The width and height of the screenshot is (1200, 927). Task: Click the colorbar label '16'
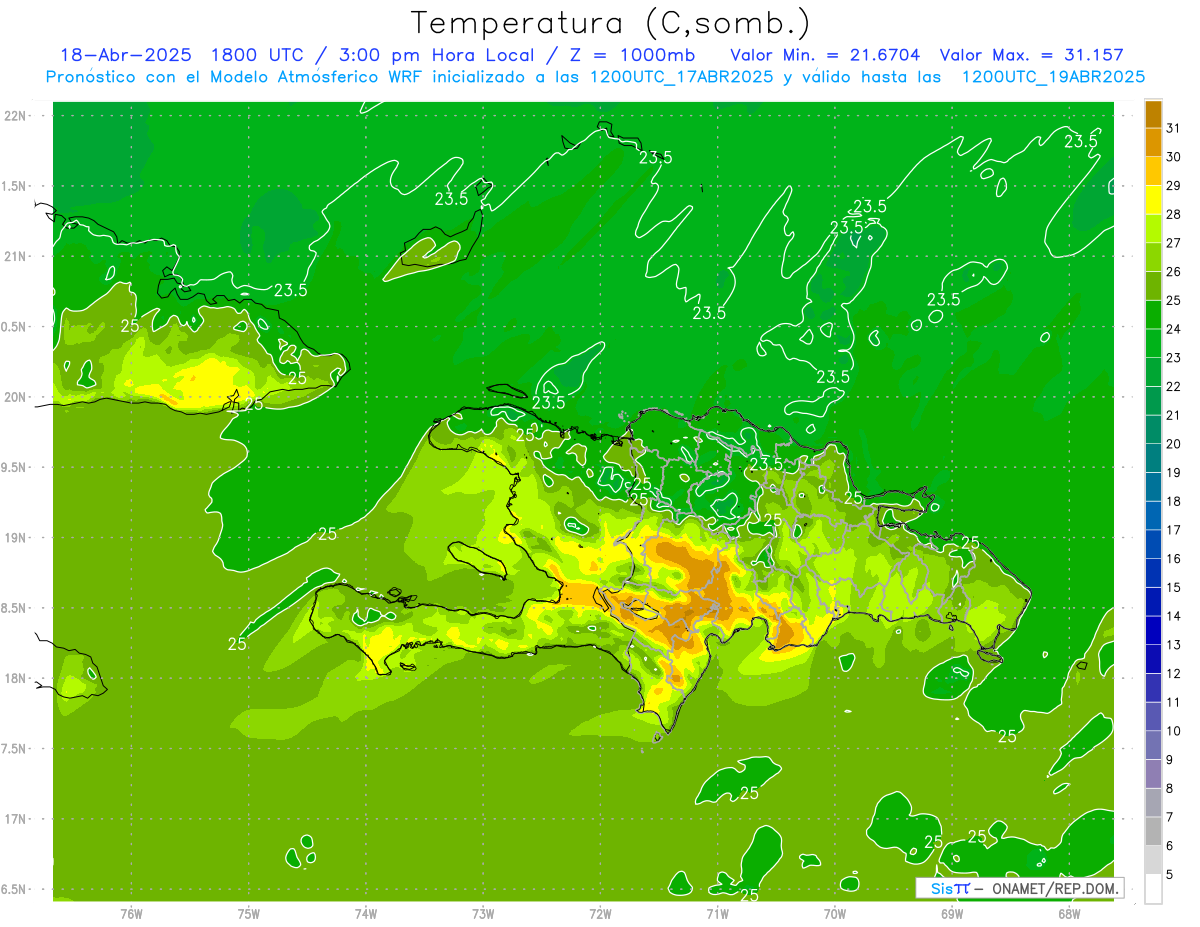[x=1174, y=559]
